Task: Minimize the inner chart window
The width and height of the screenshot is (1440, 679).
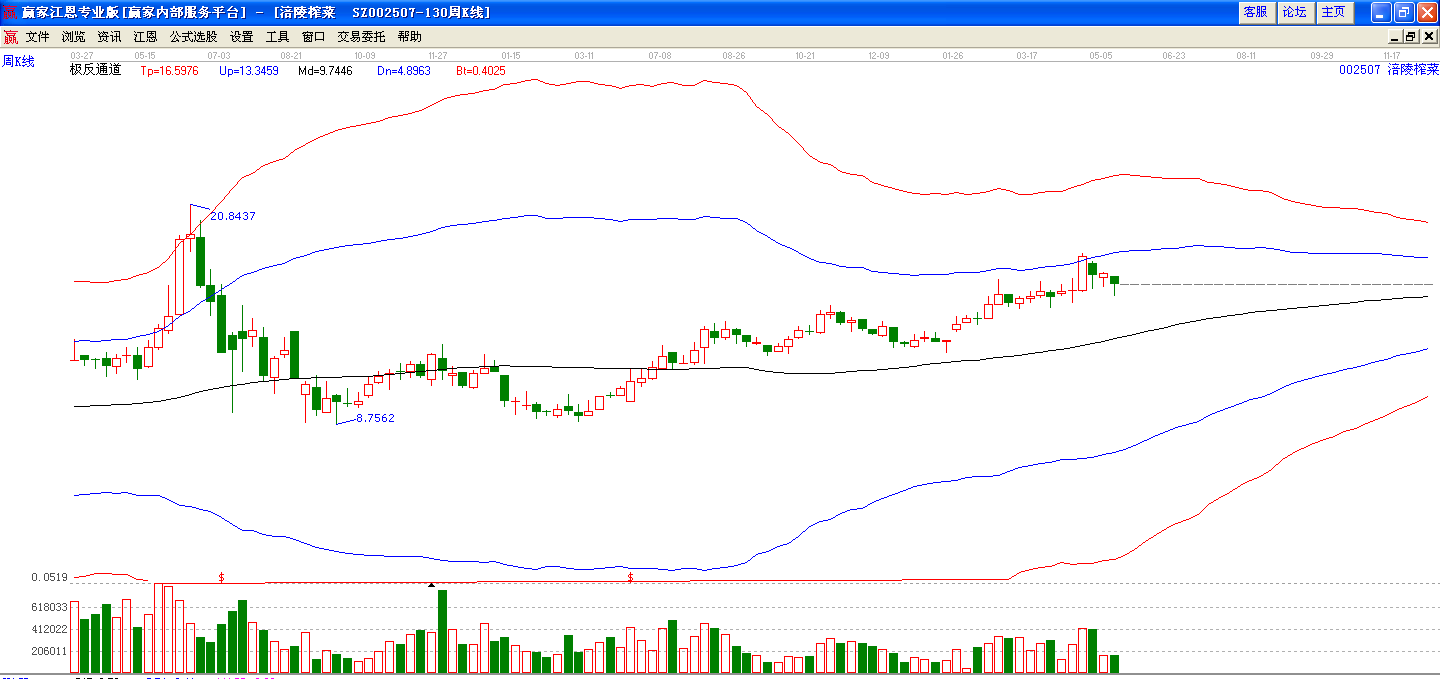Action: pos(1396,37)
